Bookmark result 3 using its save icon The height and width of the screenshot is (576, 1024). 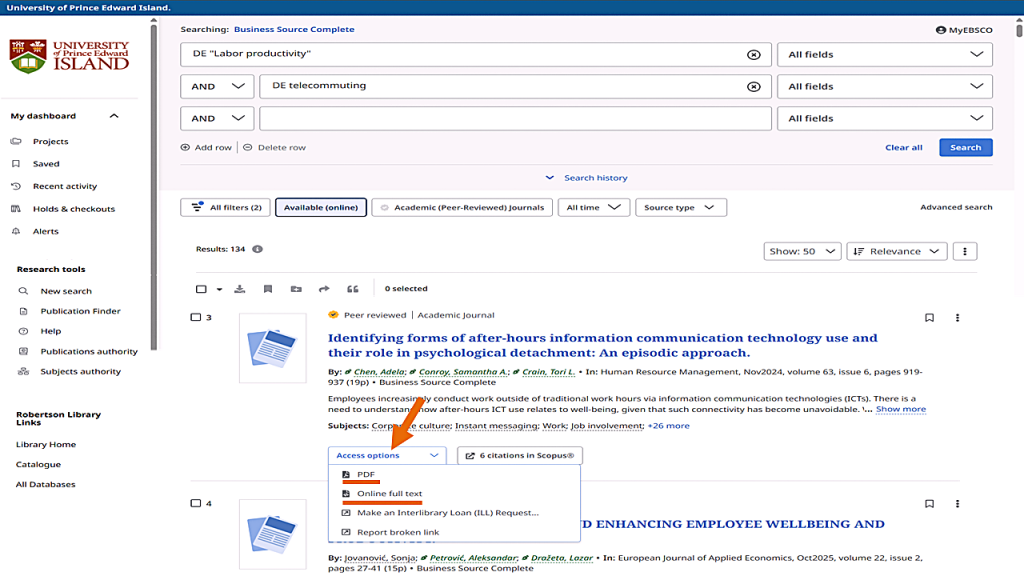(x=929, y=318)
